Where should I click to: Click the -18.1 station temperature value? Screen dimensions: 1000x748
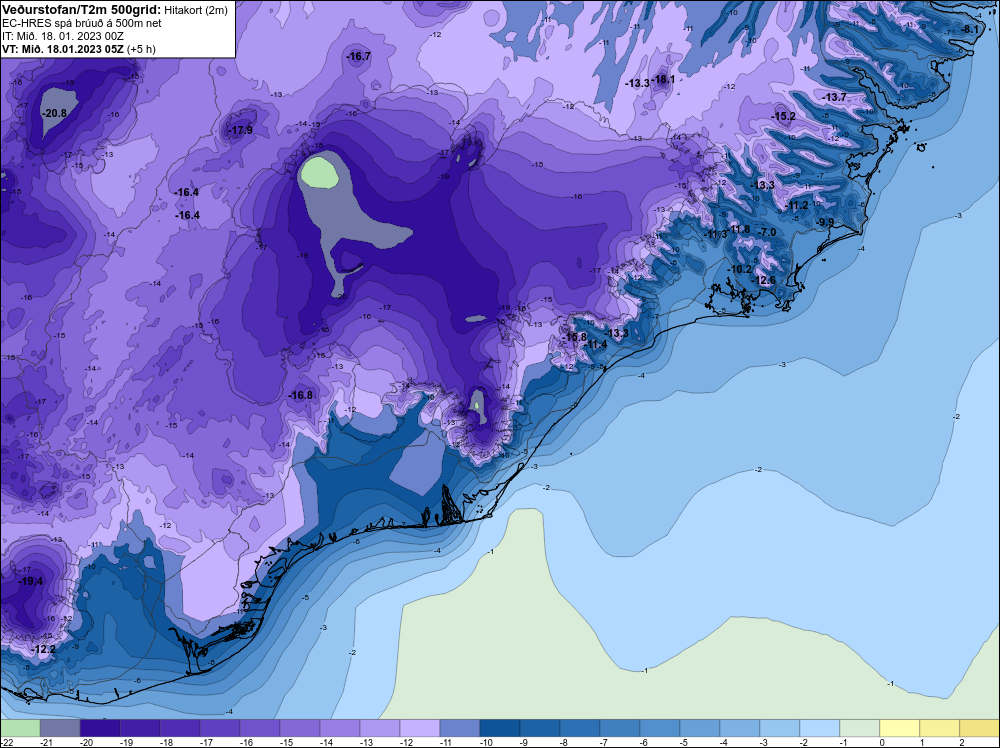click(x=663, y=79)
